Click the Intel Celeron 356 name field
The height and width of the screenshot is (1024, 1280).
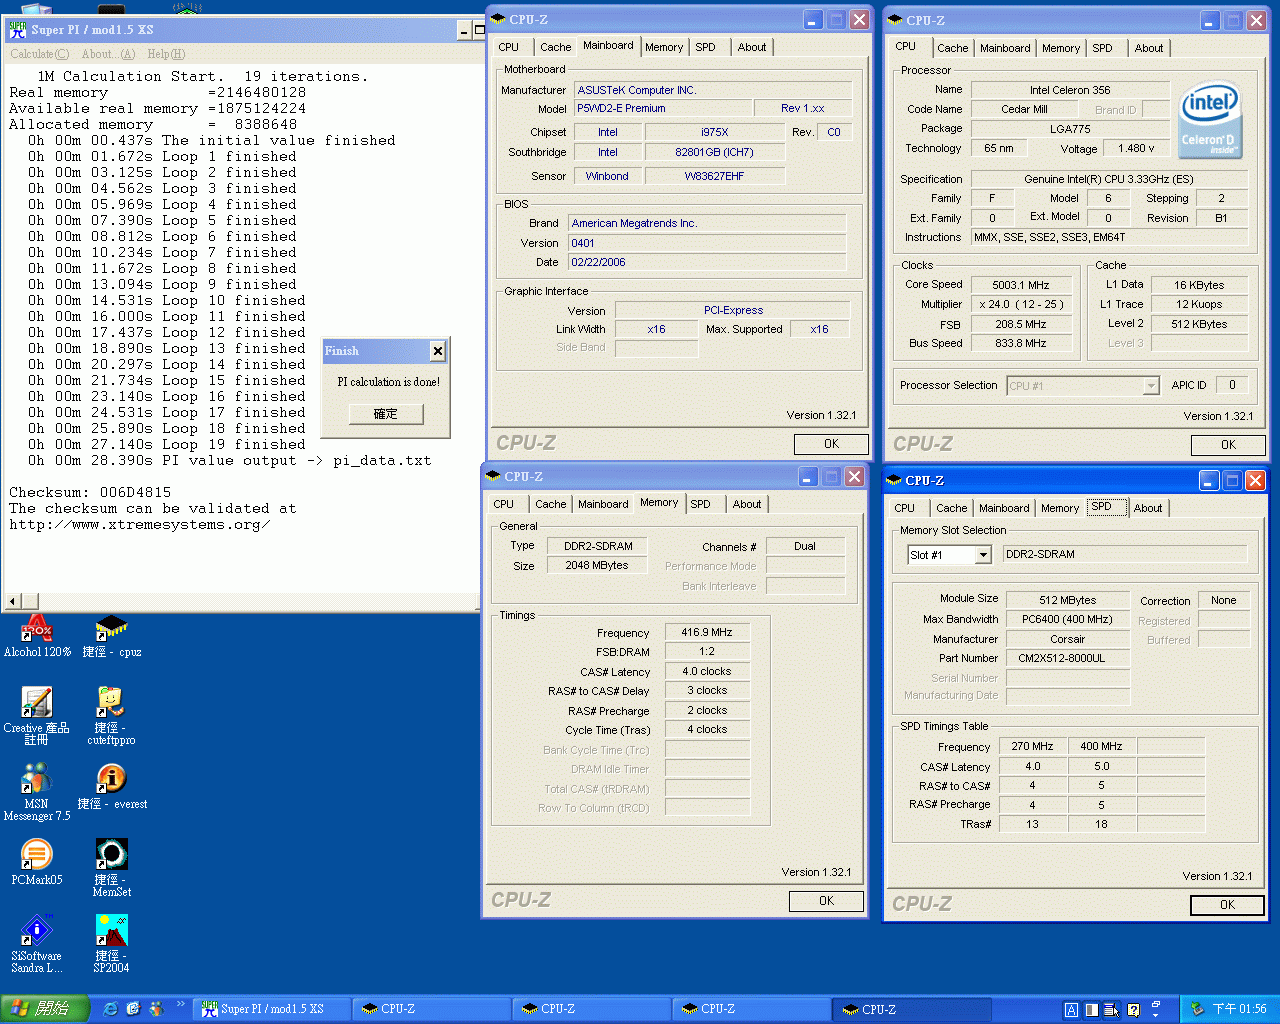(x=1070, y=90)
